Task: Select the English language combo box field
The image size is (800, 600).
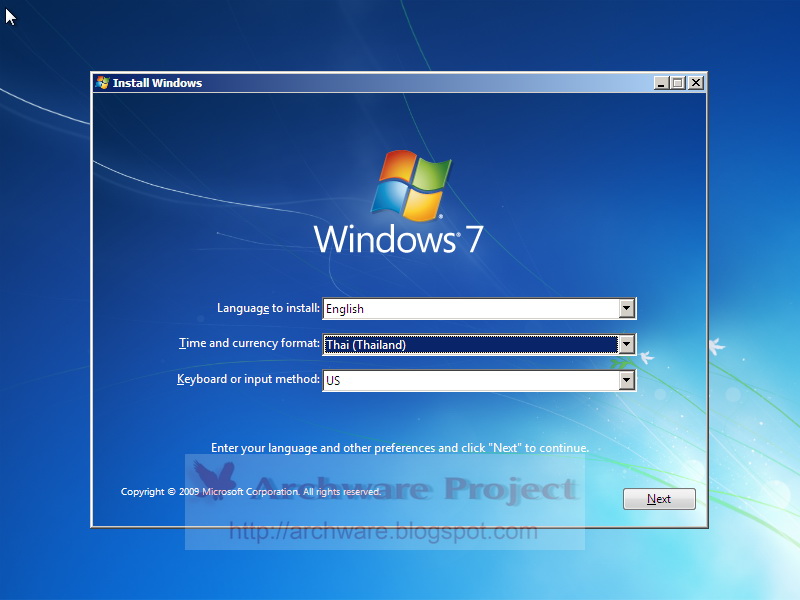Action: tap(479, 309)
